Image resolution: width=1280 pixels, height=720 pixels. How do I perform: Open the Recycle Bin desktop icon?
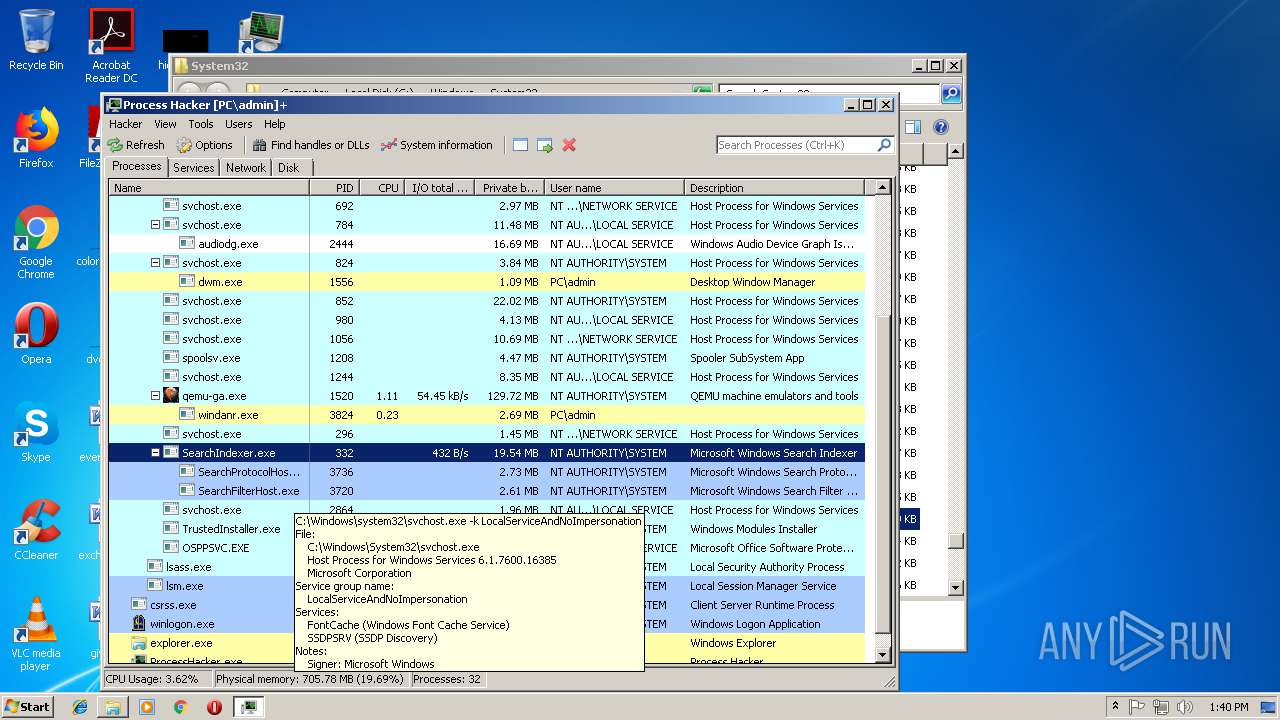36,40
